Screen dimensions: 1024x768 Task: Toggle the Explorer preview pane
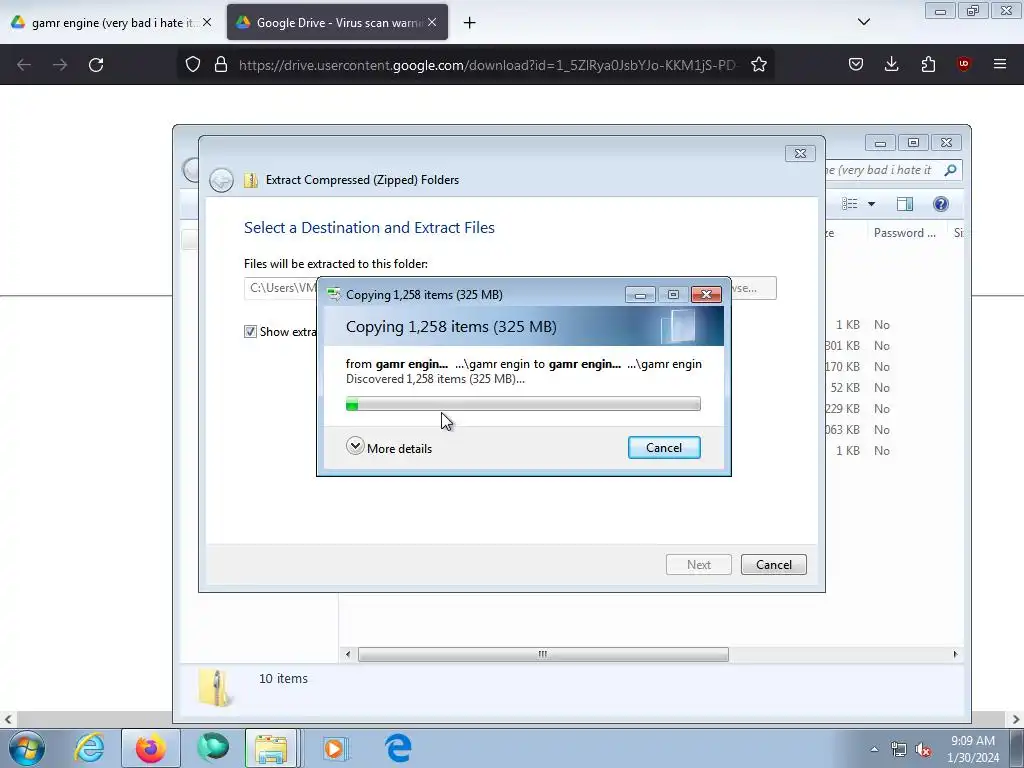pos(904,204)
